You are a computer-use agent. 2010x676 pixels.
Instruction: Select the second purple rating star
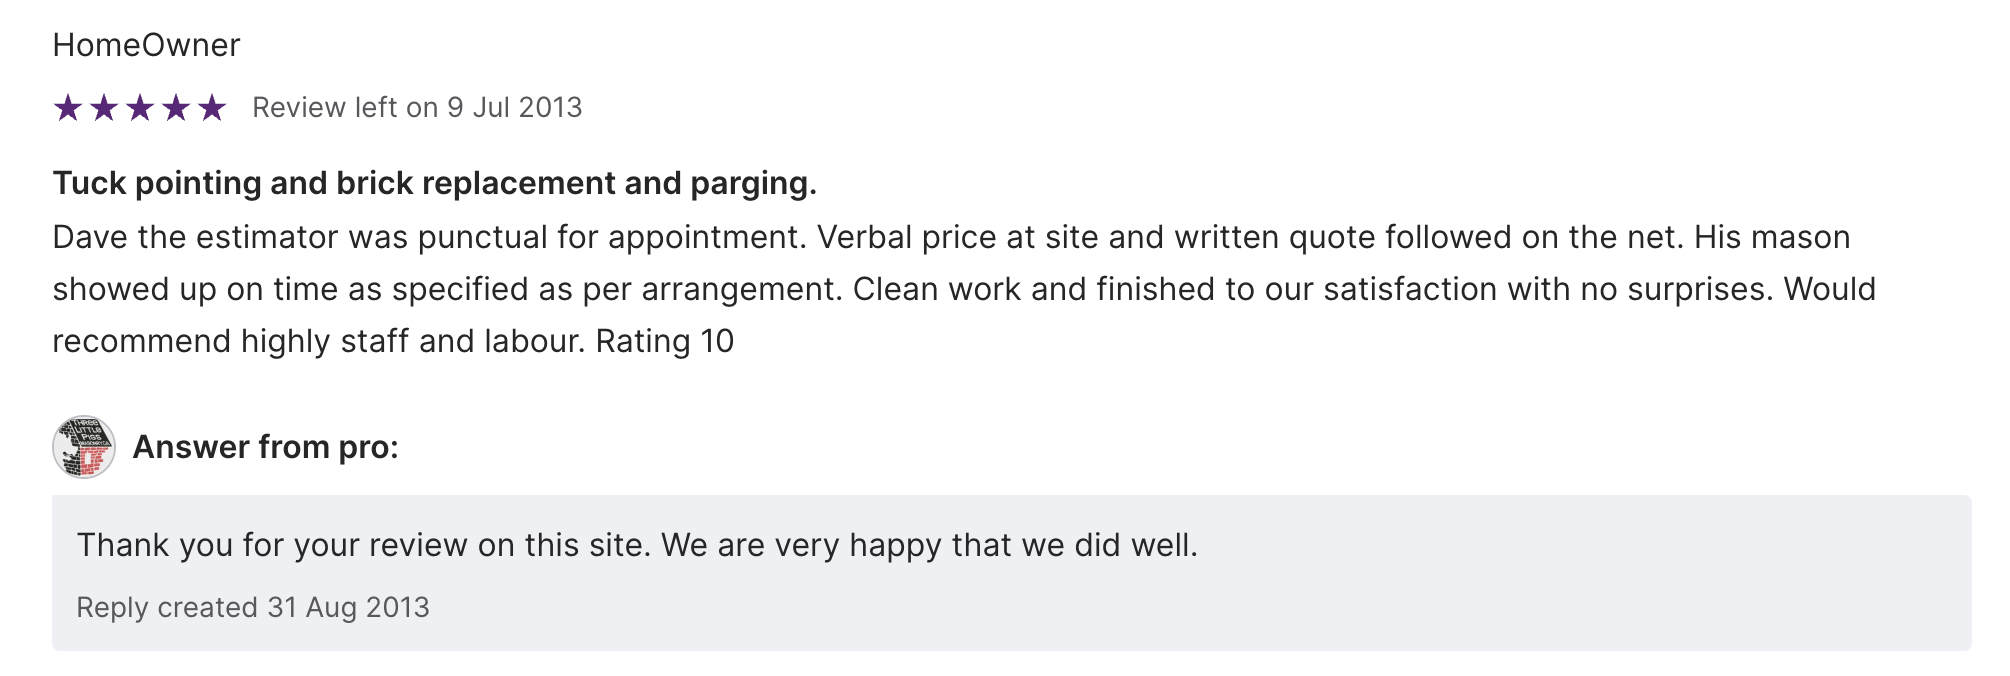point(104,108)
